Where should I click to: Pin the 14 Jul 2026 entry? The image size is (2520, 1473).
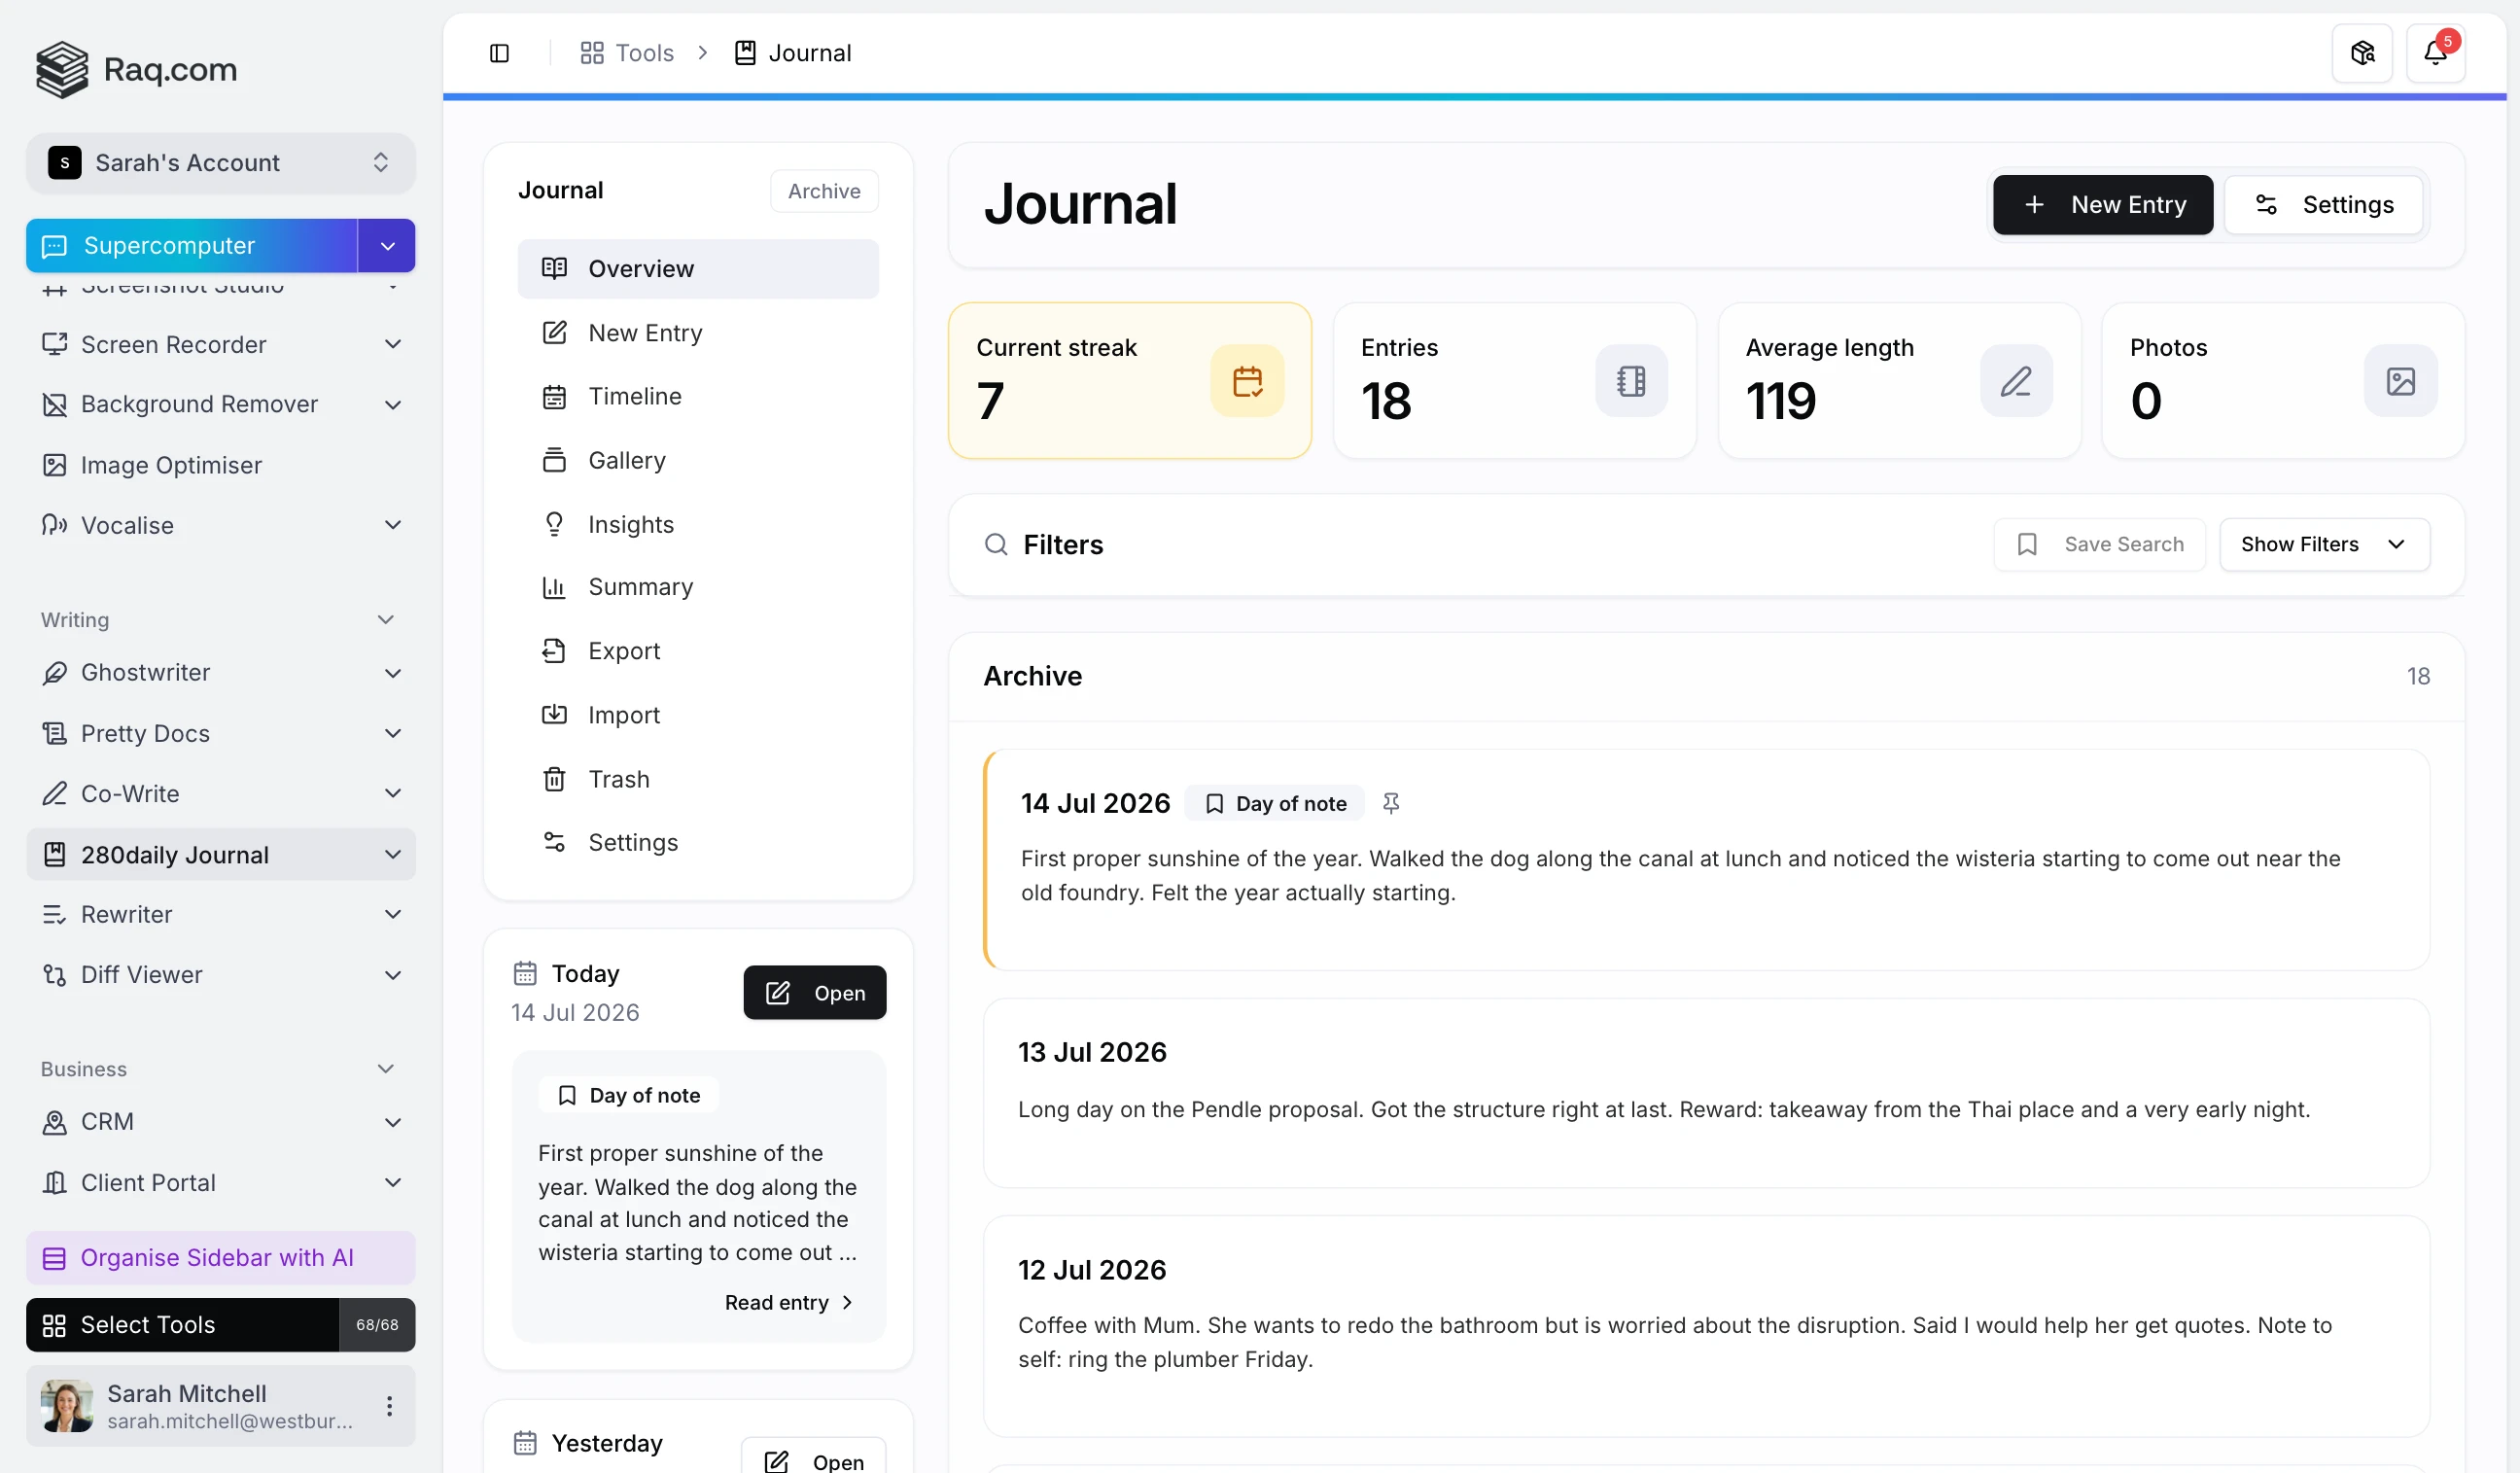(x=1391, y=803)
